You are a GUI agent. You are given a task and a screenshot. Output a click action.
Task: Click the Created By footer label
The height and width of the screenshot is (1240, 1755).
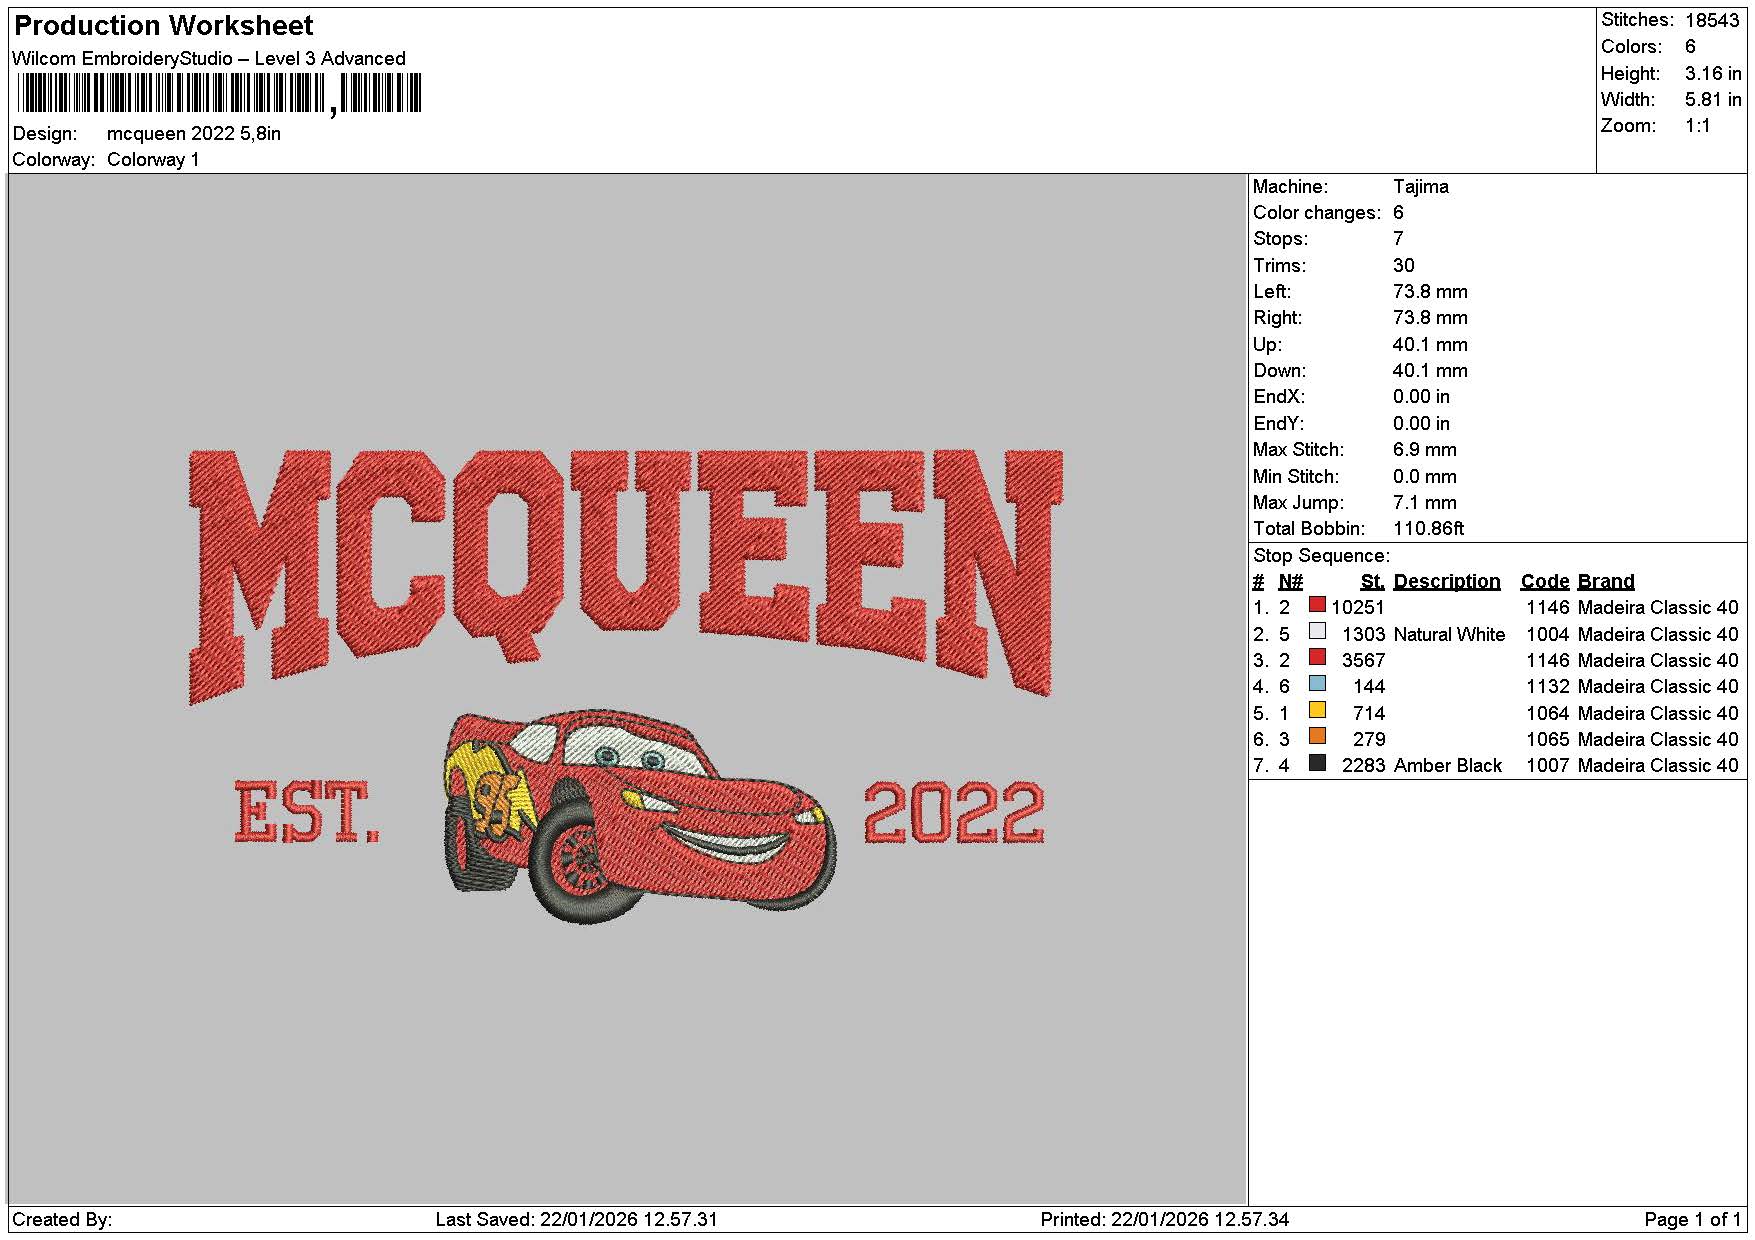[x=62, y=1220]
